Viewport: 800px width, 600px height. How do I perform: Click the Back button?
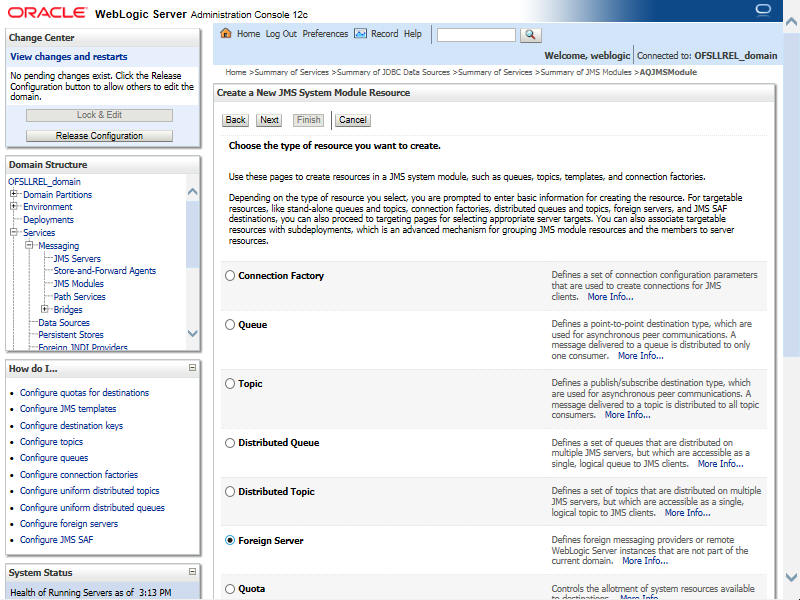235,120
